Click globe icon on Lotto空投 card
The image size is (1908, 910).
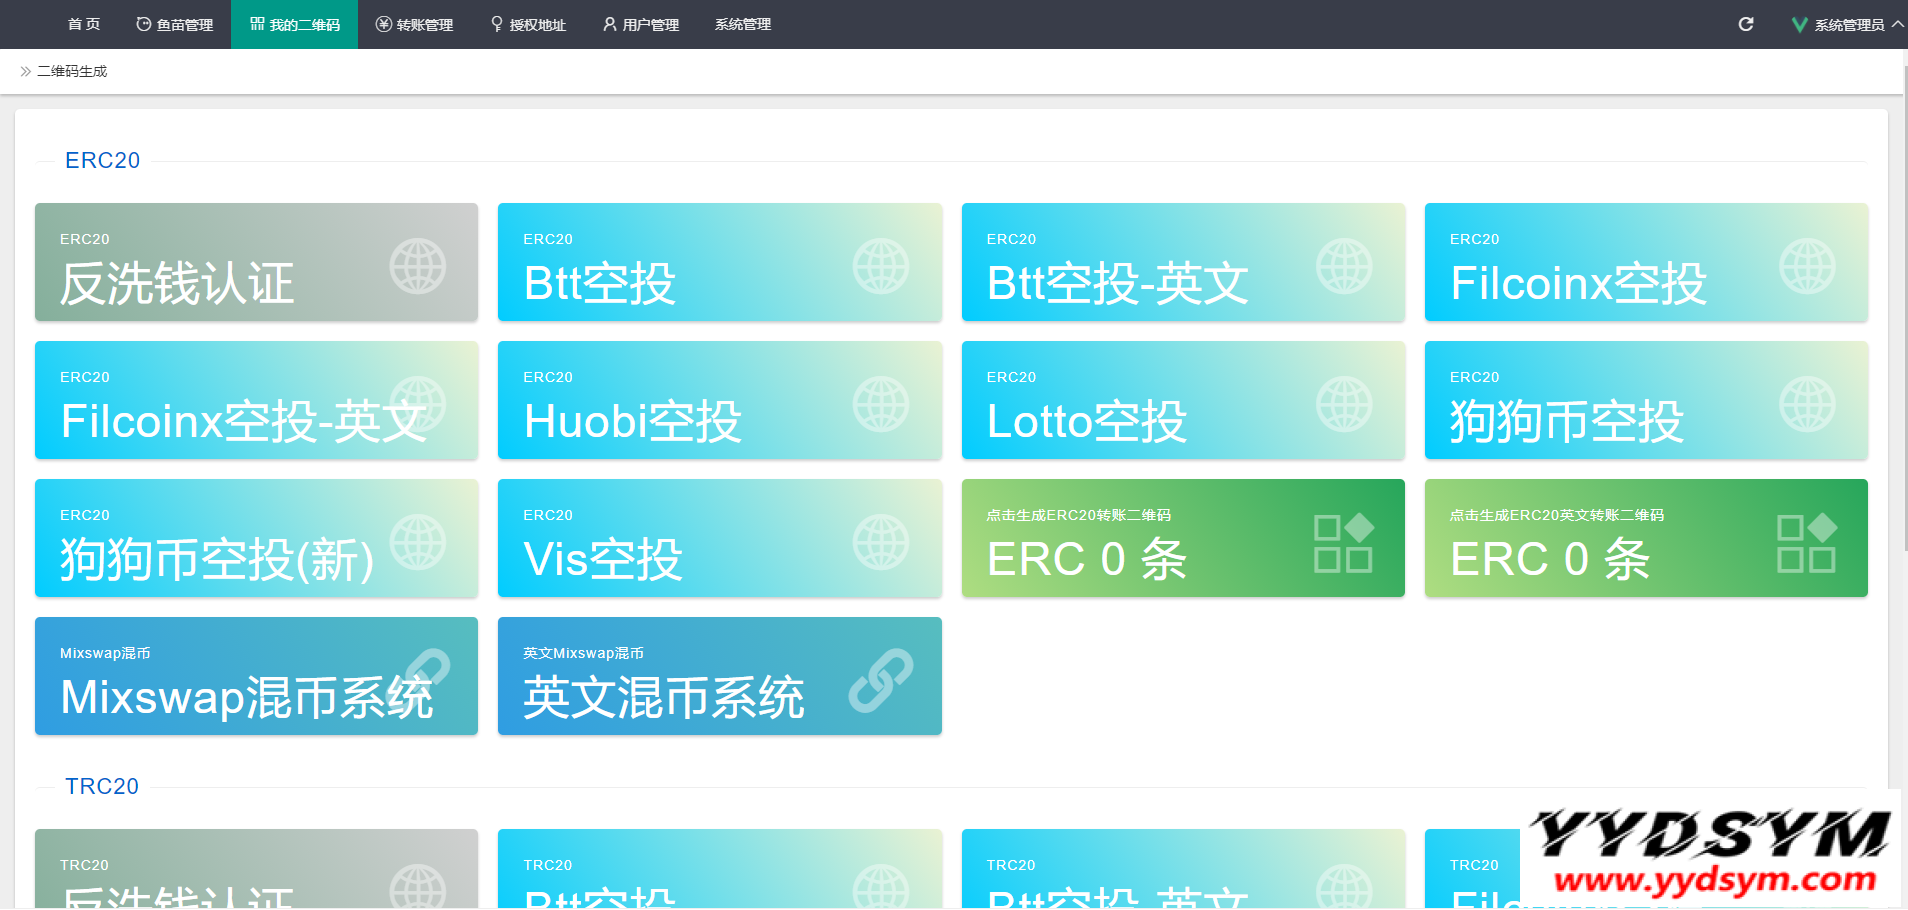coord(1343,404)
